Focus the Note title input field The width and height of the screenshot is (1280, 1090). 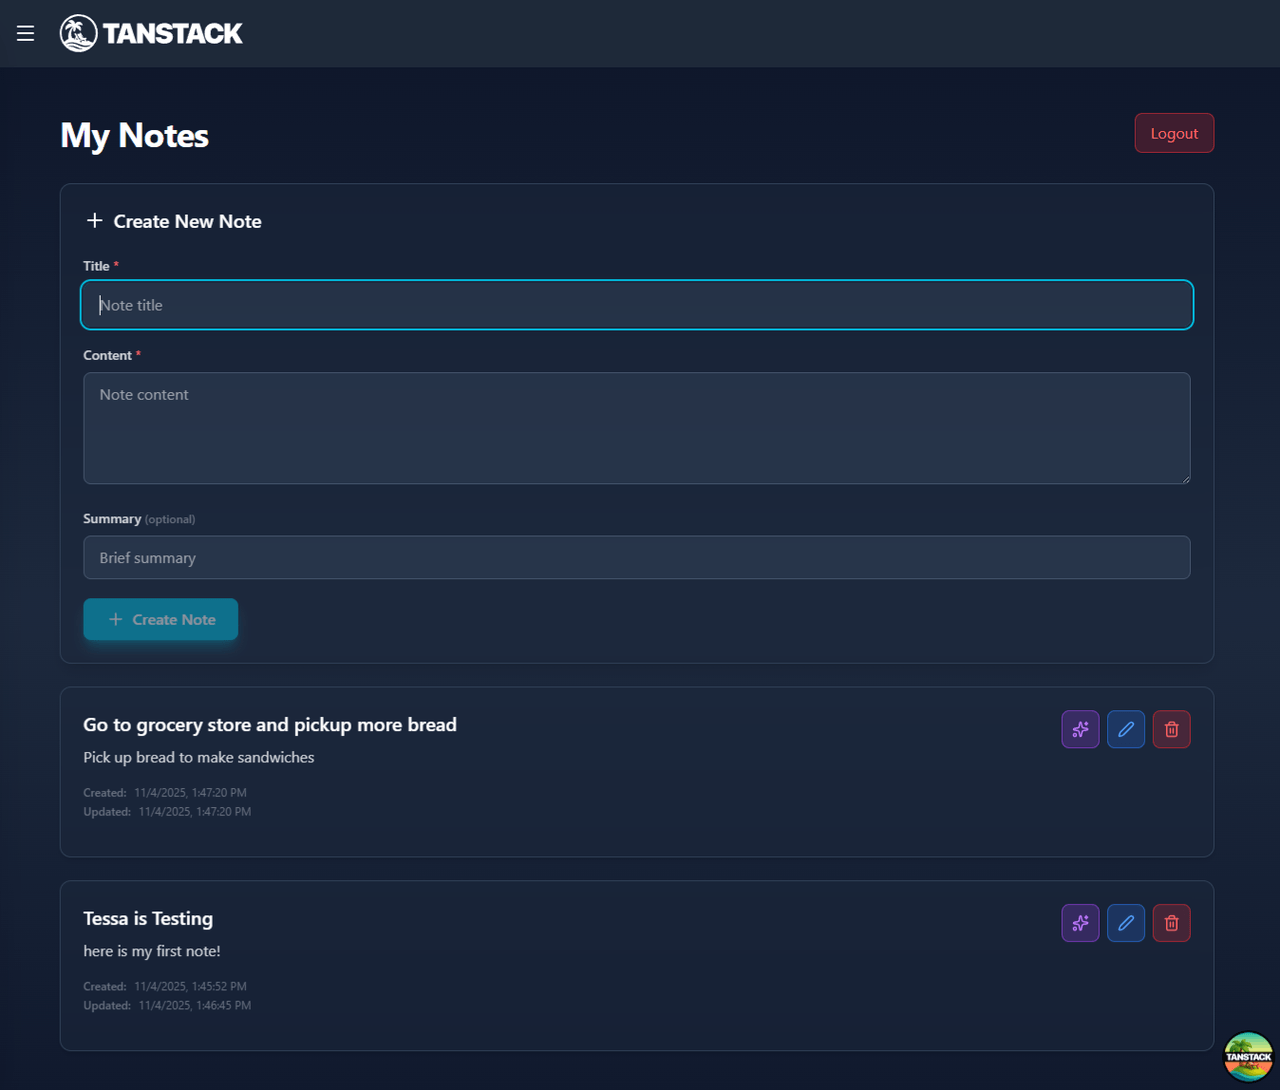click(x=637, y=305)
